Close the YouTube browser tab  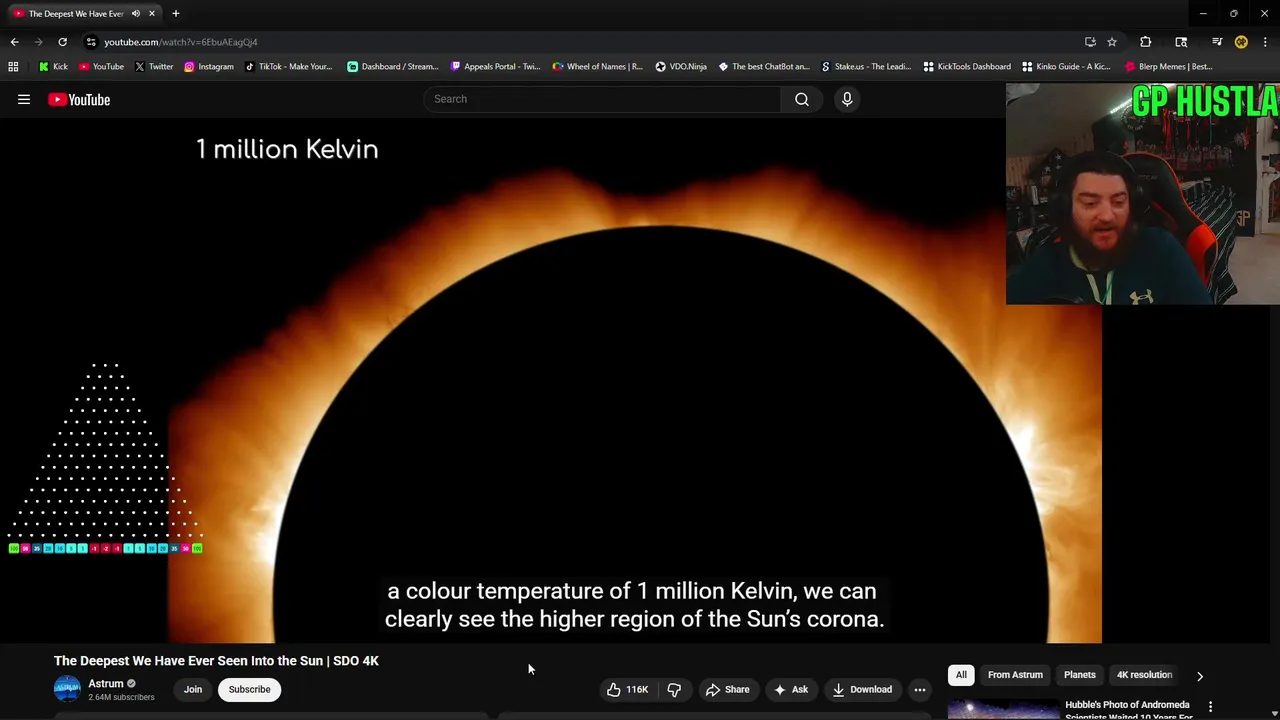[x=152, y=14]
